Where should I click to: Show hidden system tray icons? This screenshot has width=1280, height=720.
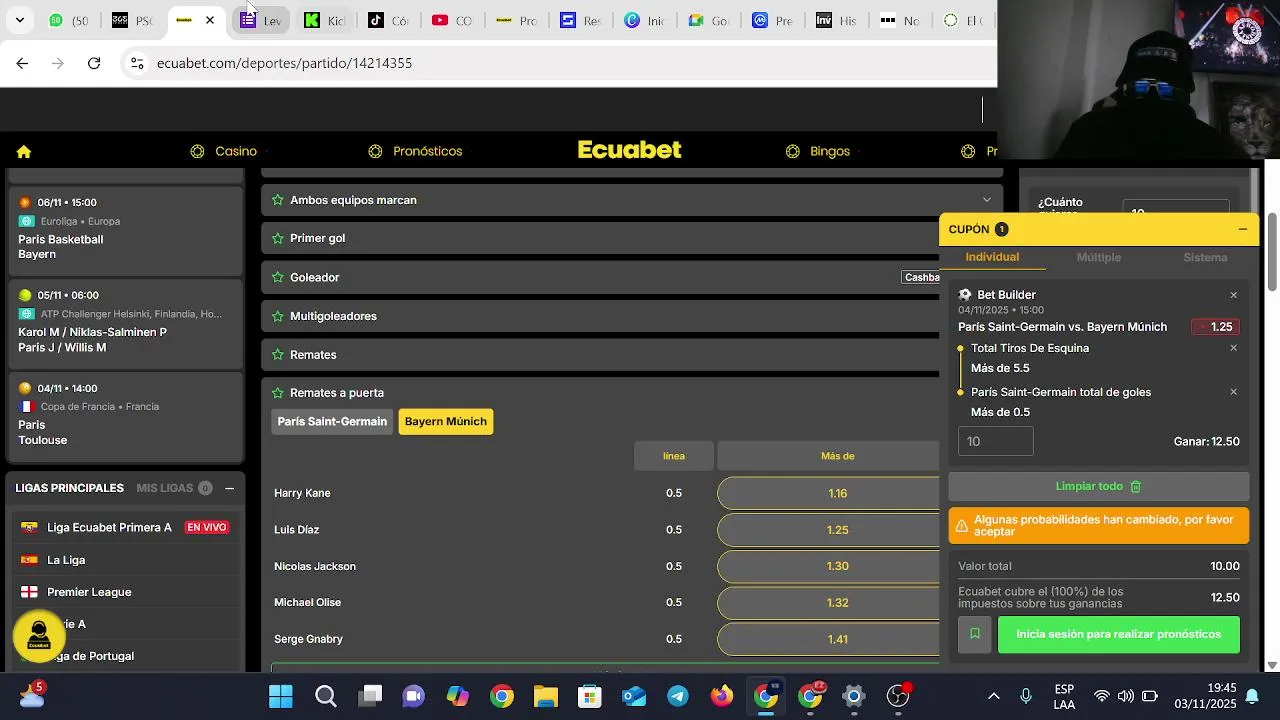point(994,696)
